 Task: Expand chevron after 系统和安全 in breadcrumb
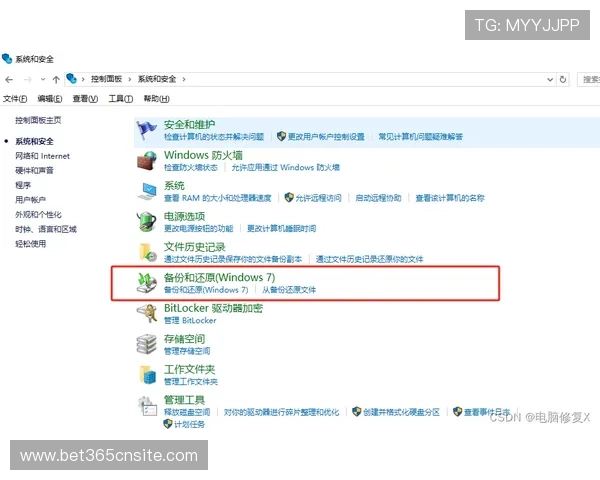(x=184, y=79)
